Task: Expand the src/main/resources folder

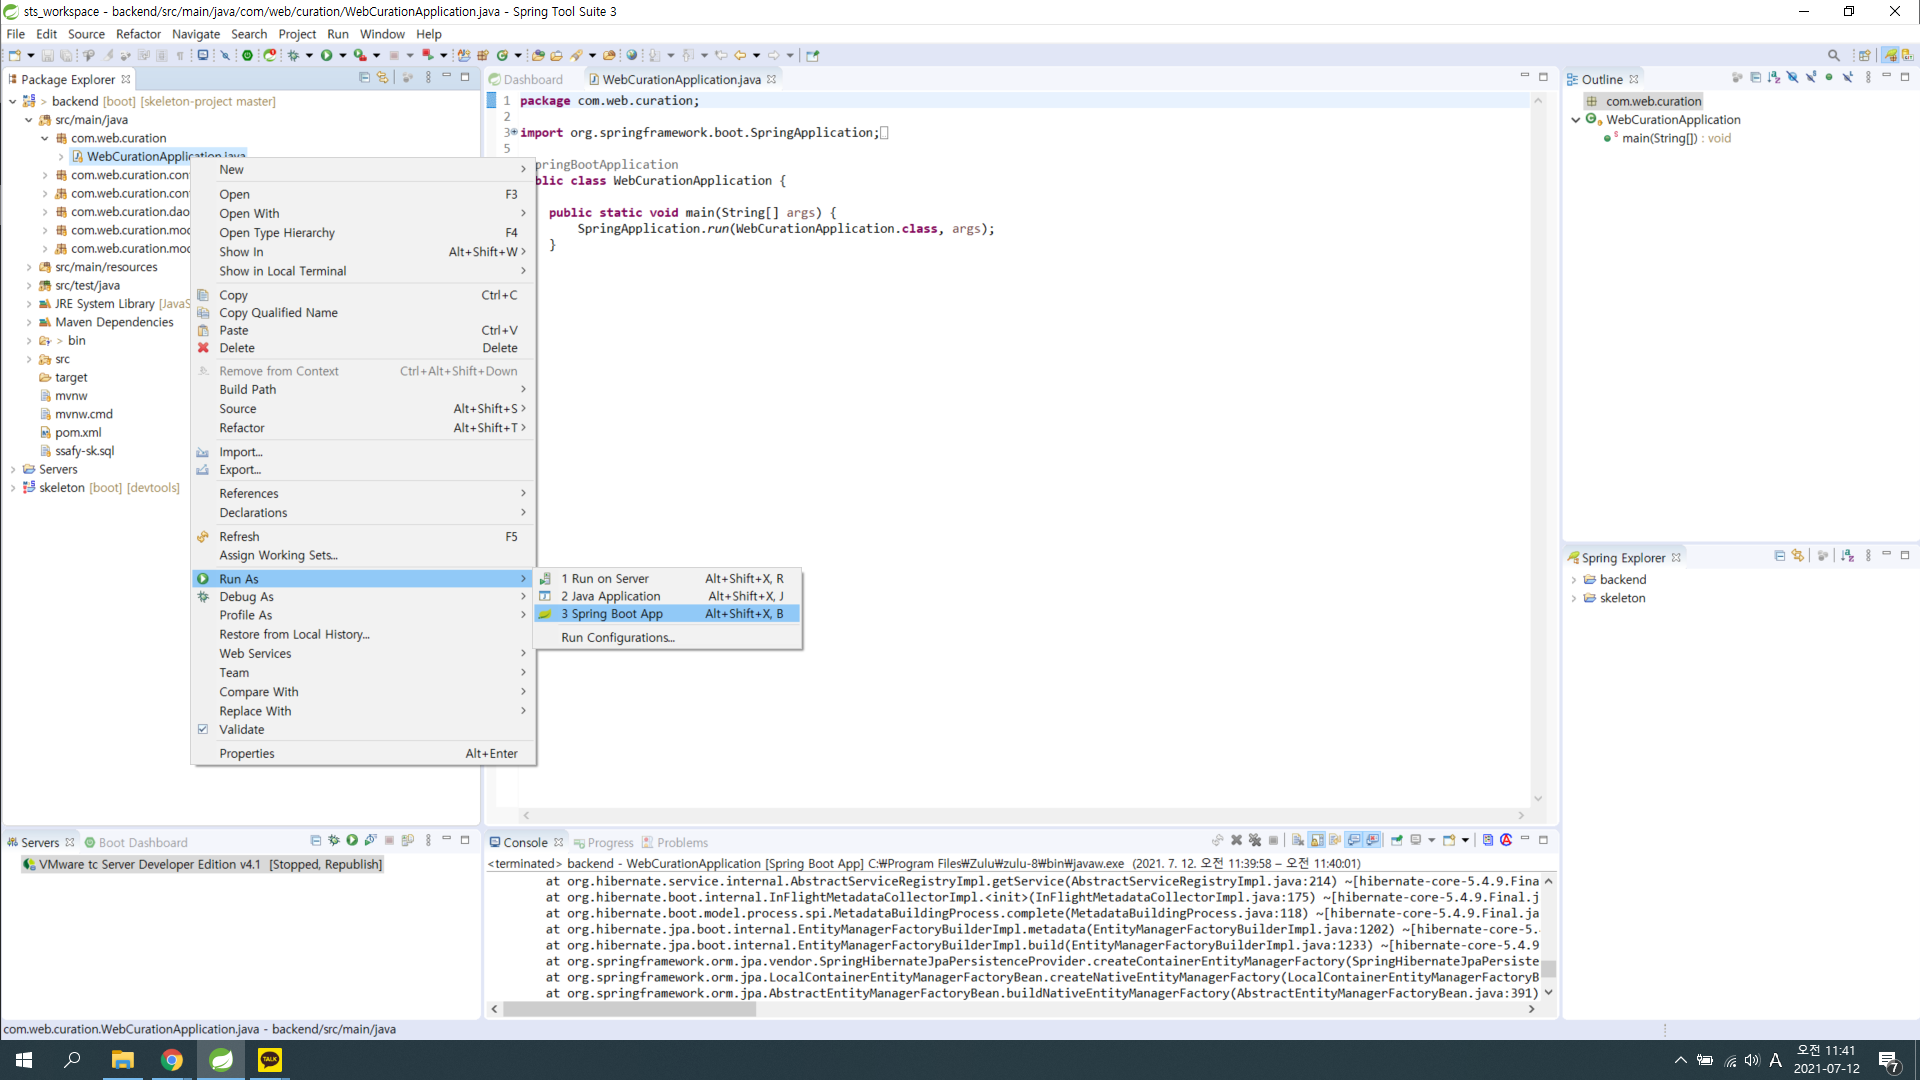Action: point(29,267)
